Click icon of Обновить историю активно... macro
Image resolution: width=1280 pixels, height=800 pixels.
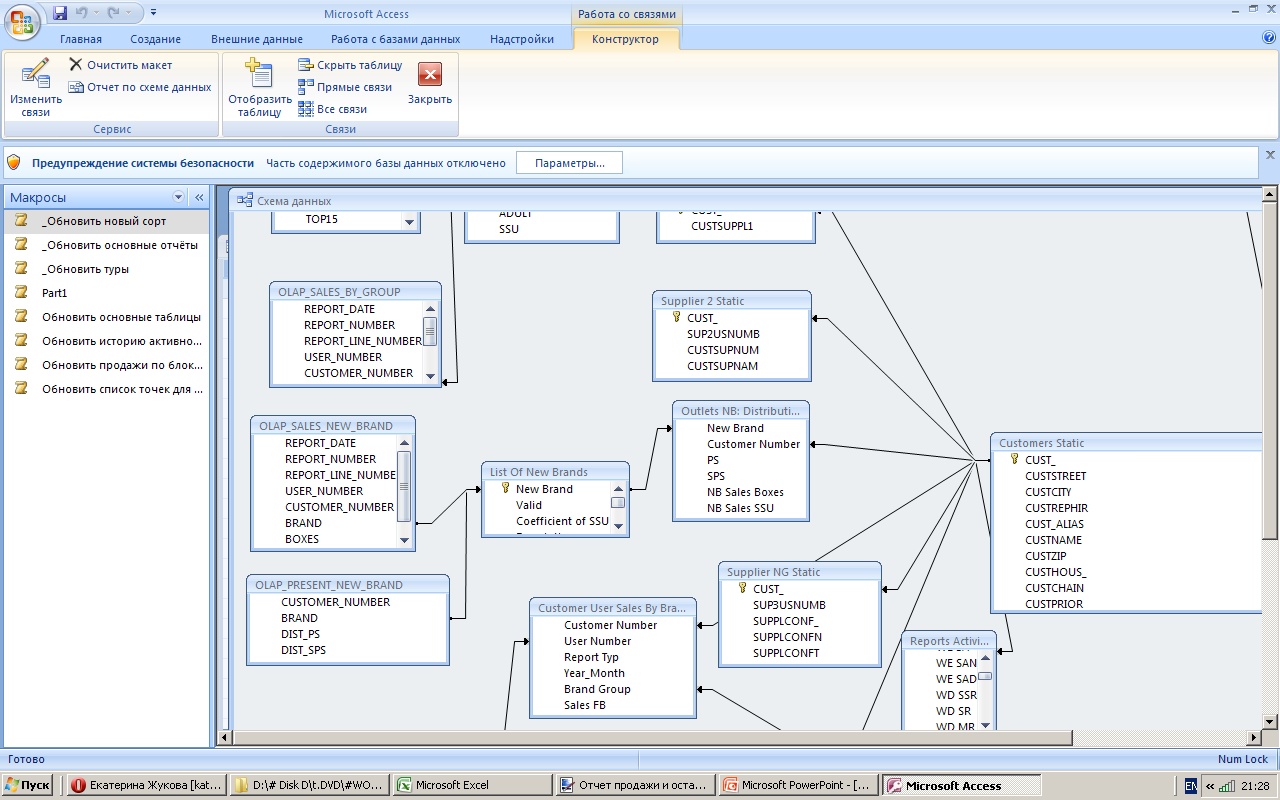[21, 341]
